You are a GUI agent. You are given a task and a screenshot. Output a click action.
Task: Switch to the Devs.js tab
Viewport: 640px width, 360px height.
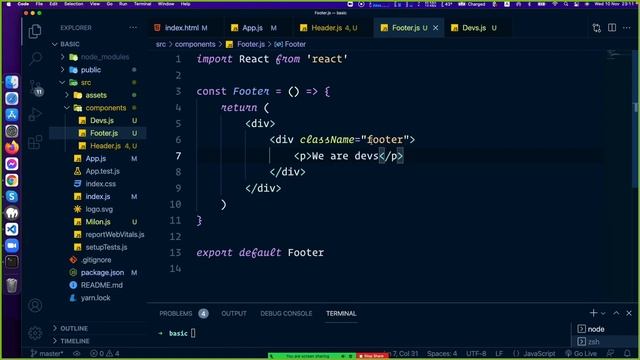click(474, 28)
